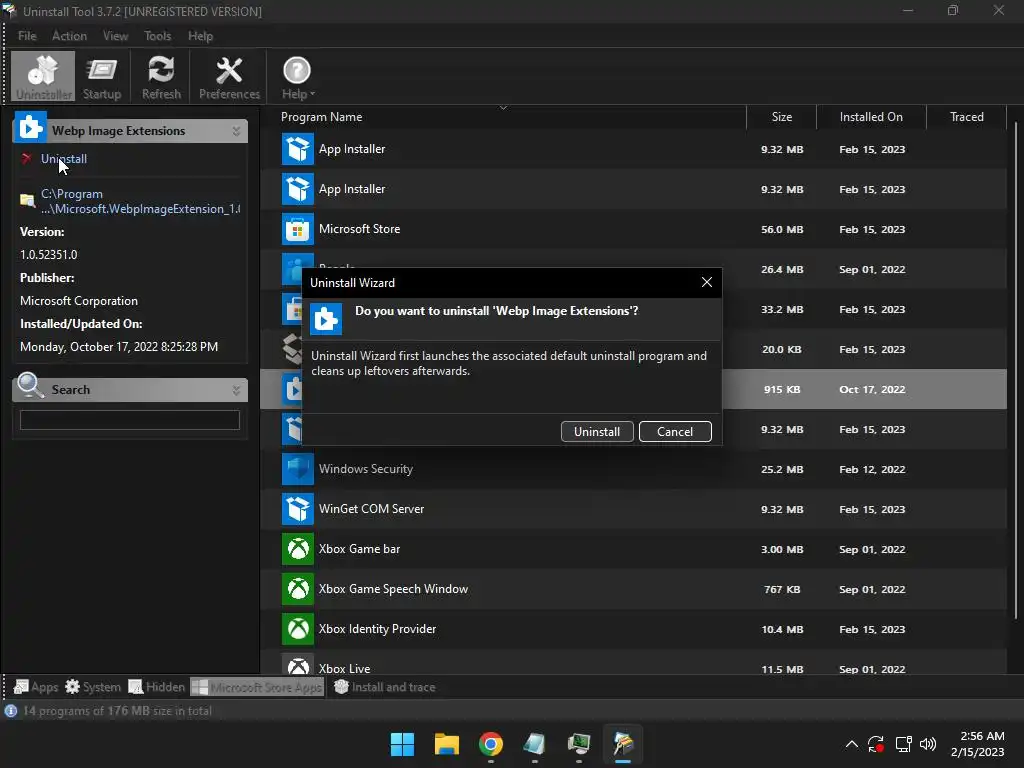Click the Microsoft Store program name
Image resolution: width=1024 pixels, height=768 pixels.
(x=359, y=229)
